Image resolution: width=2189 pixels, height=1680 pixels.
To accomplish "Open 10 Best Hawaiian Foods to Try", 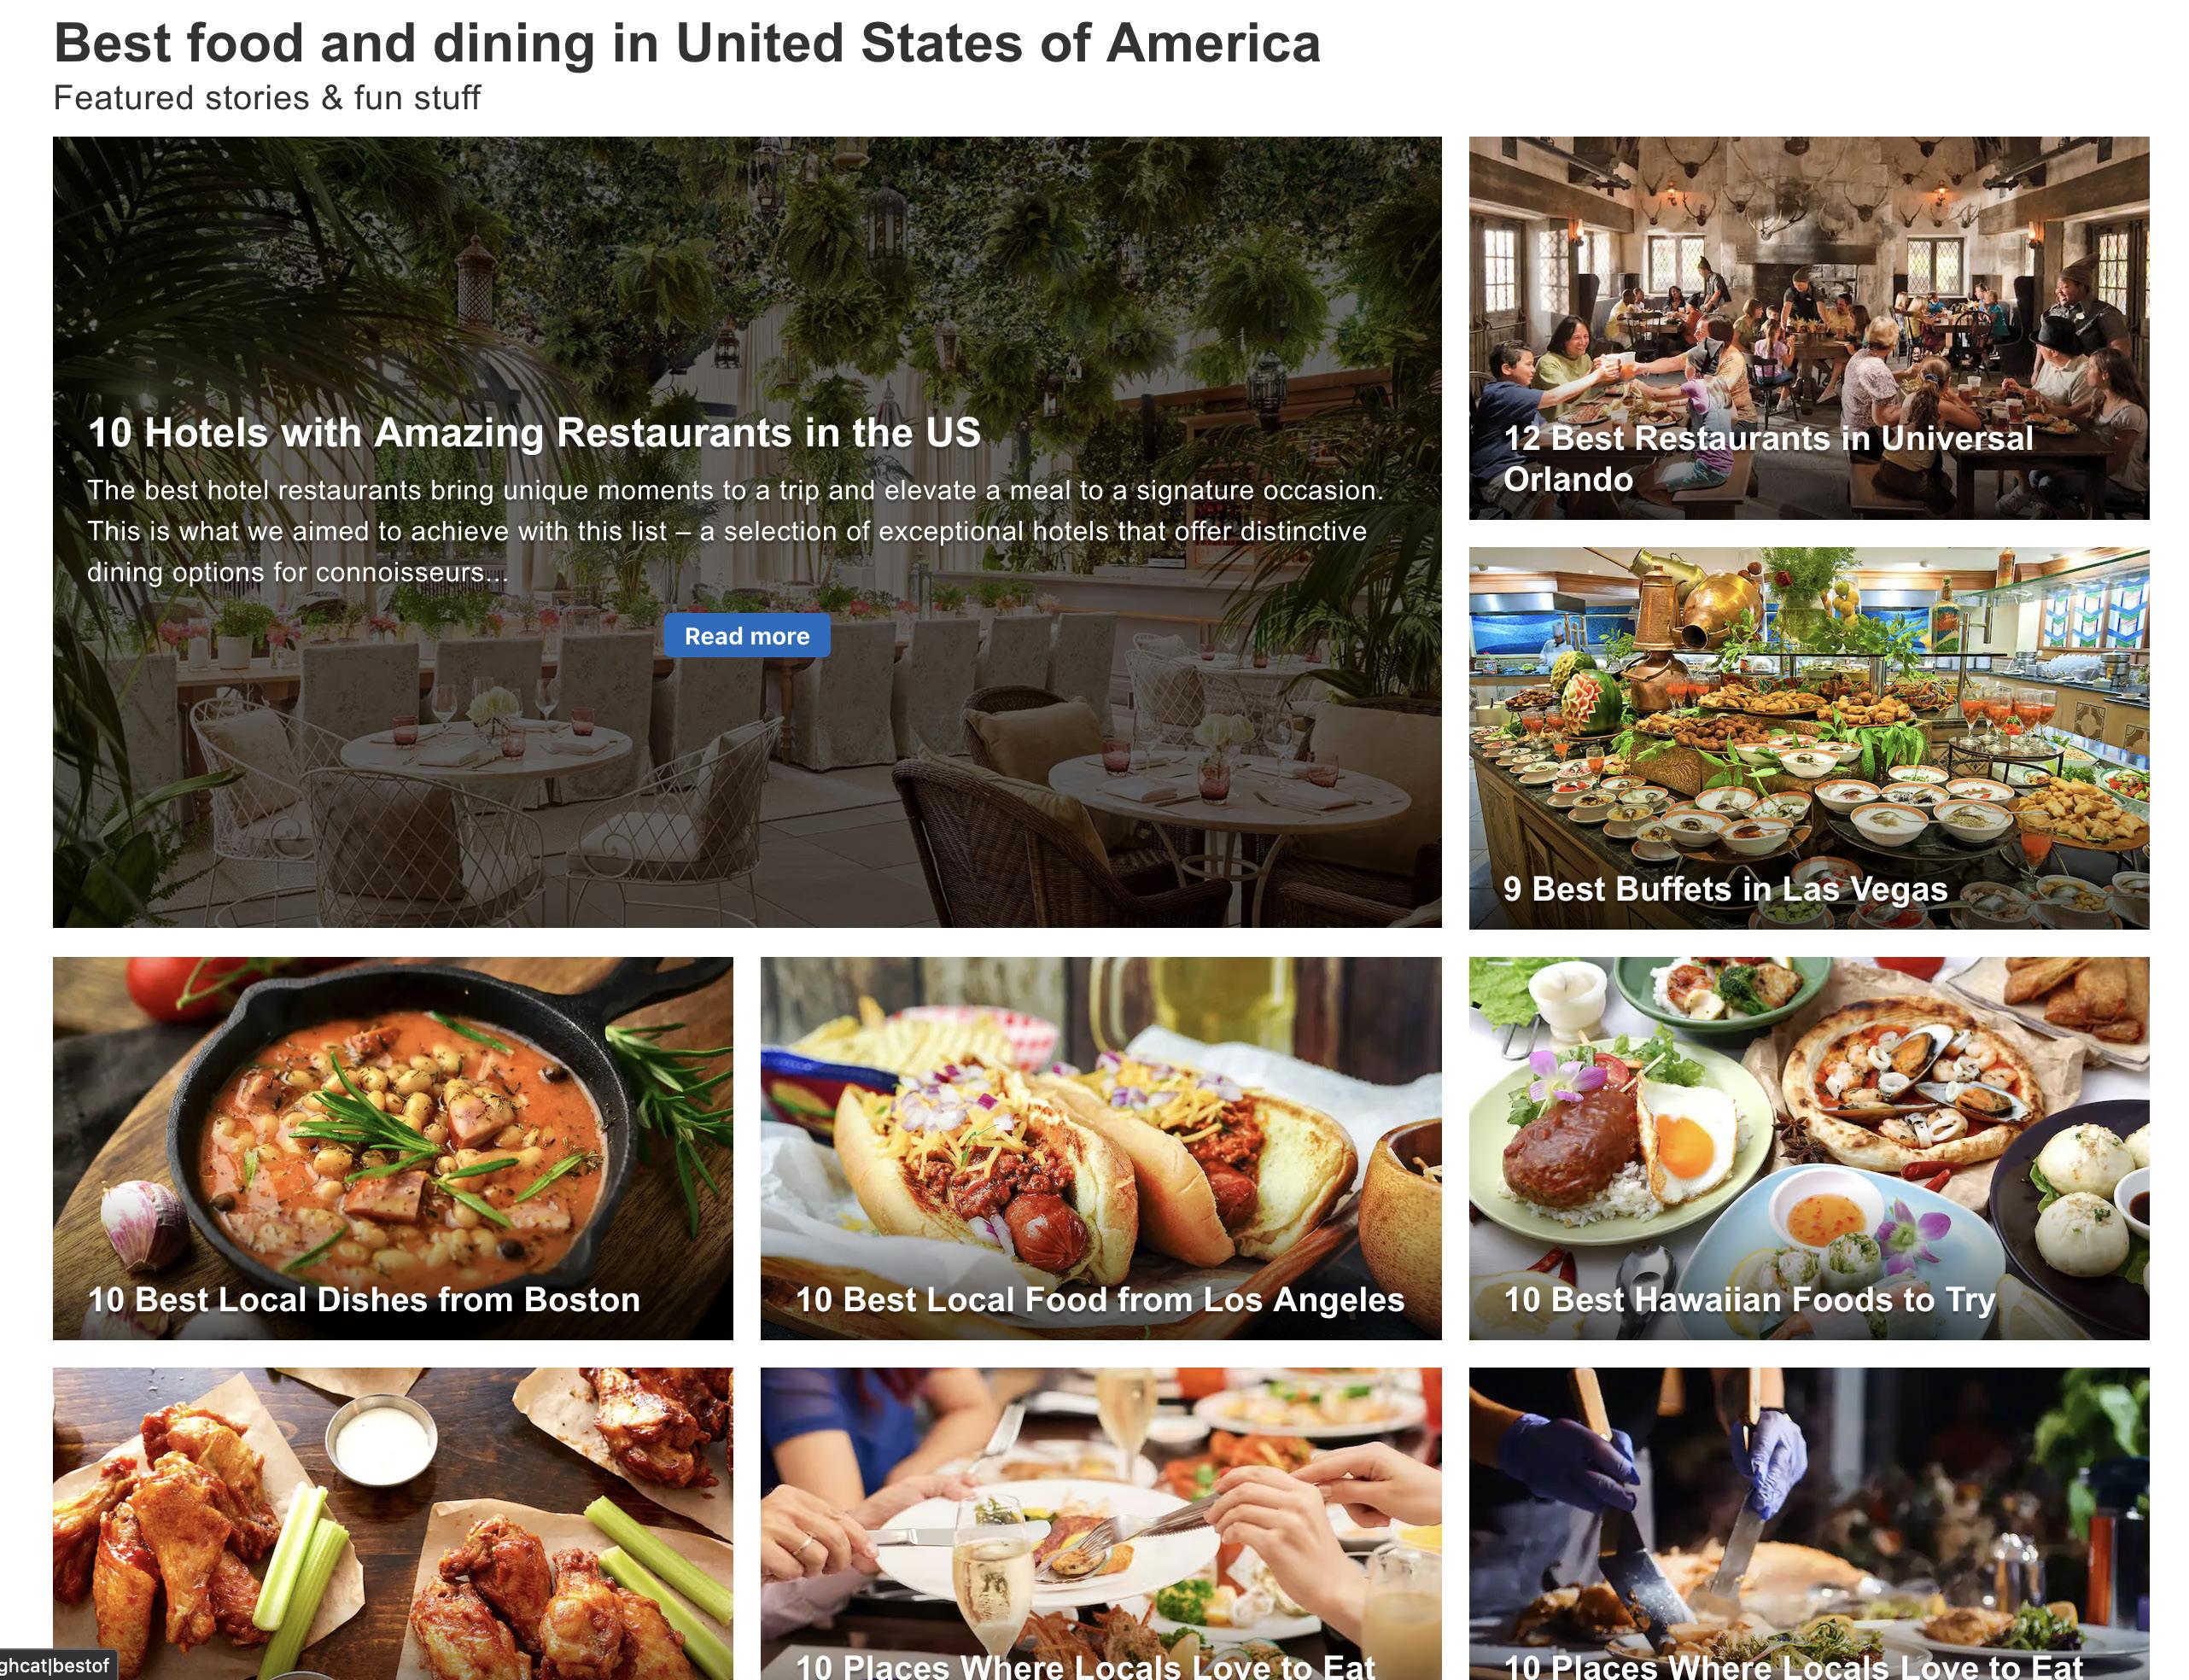I will tap(1749, 1299).
